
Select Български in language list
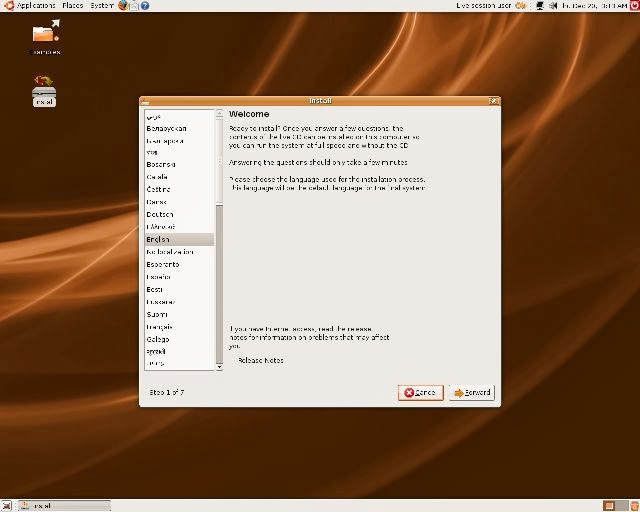[x=179, y=140]
